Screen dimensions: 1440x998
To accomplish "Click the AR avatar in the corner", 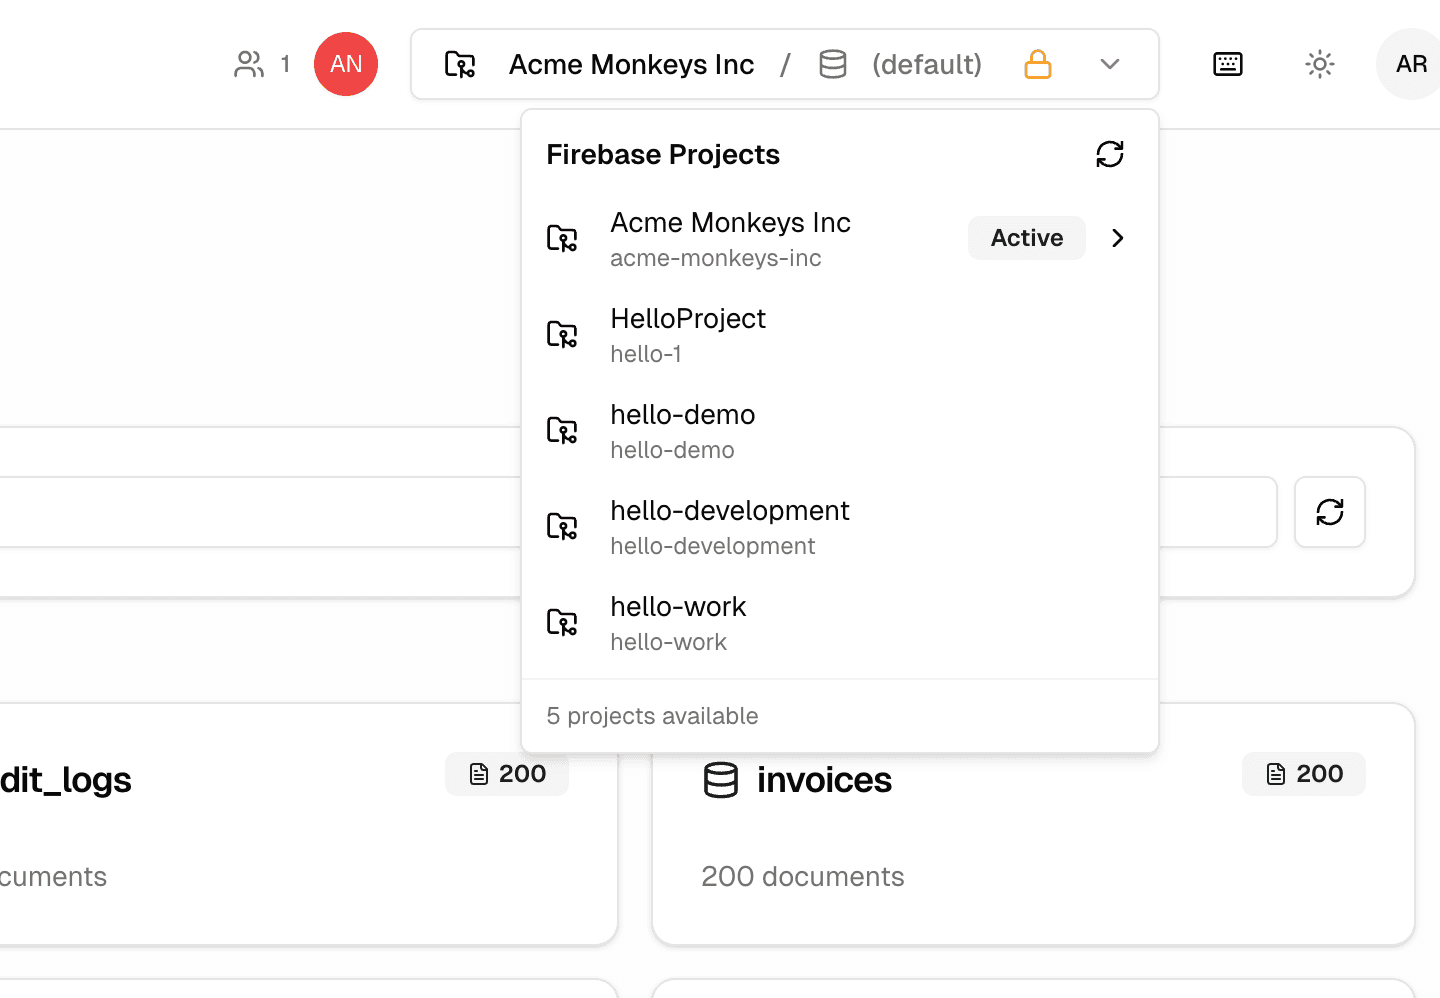I will pos(1410,64).
